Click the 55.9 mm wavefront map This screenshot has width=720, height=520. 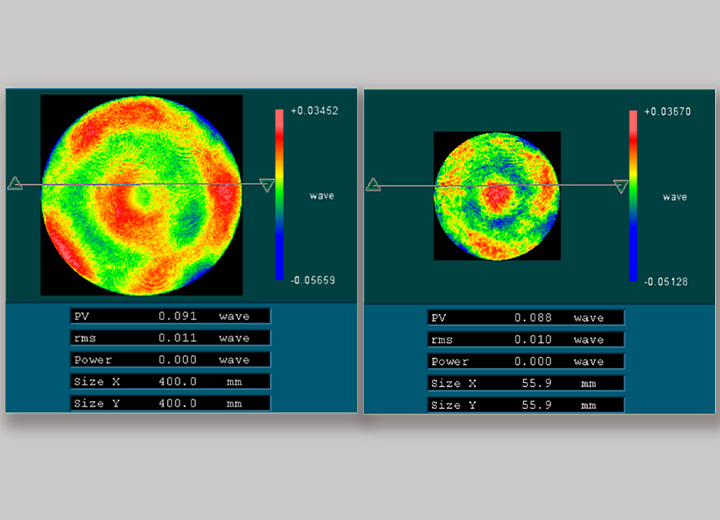click(496, 196)
